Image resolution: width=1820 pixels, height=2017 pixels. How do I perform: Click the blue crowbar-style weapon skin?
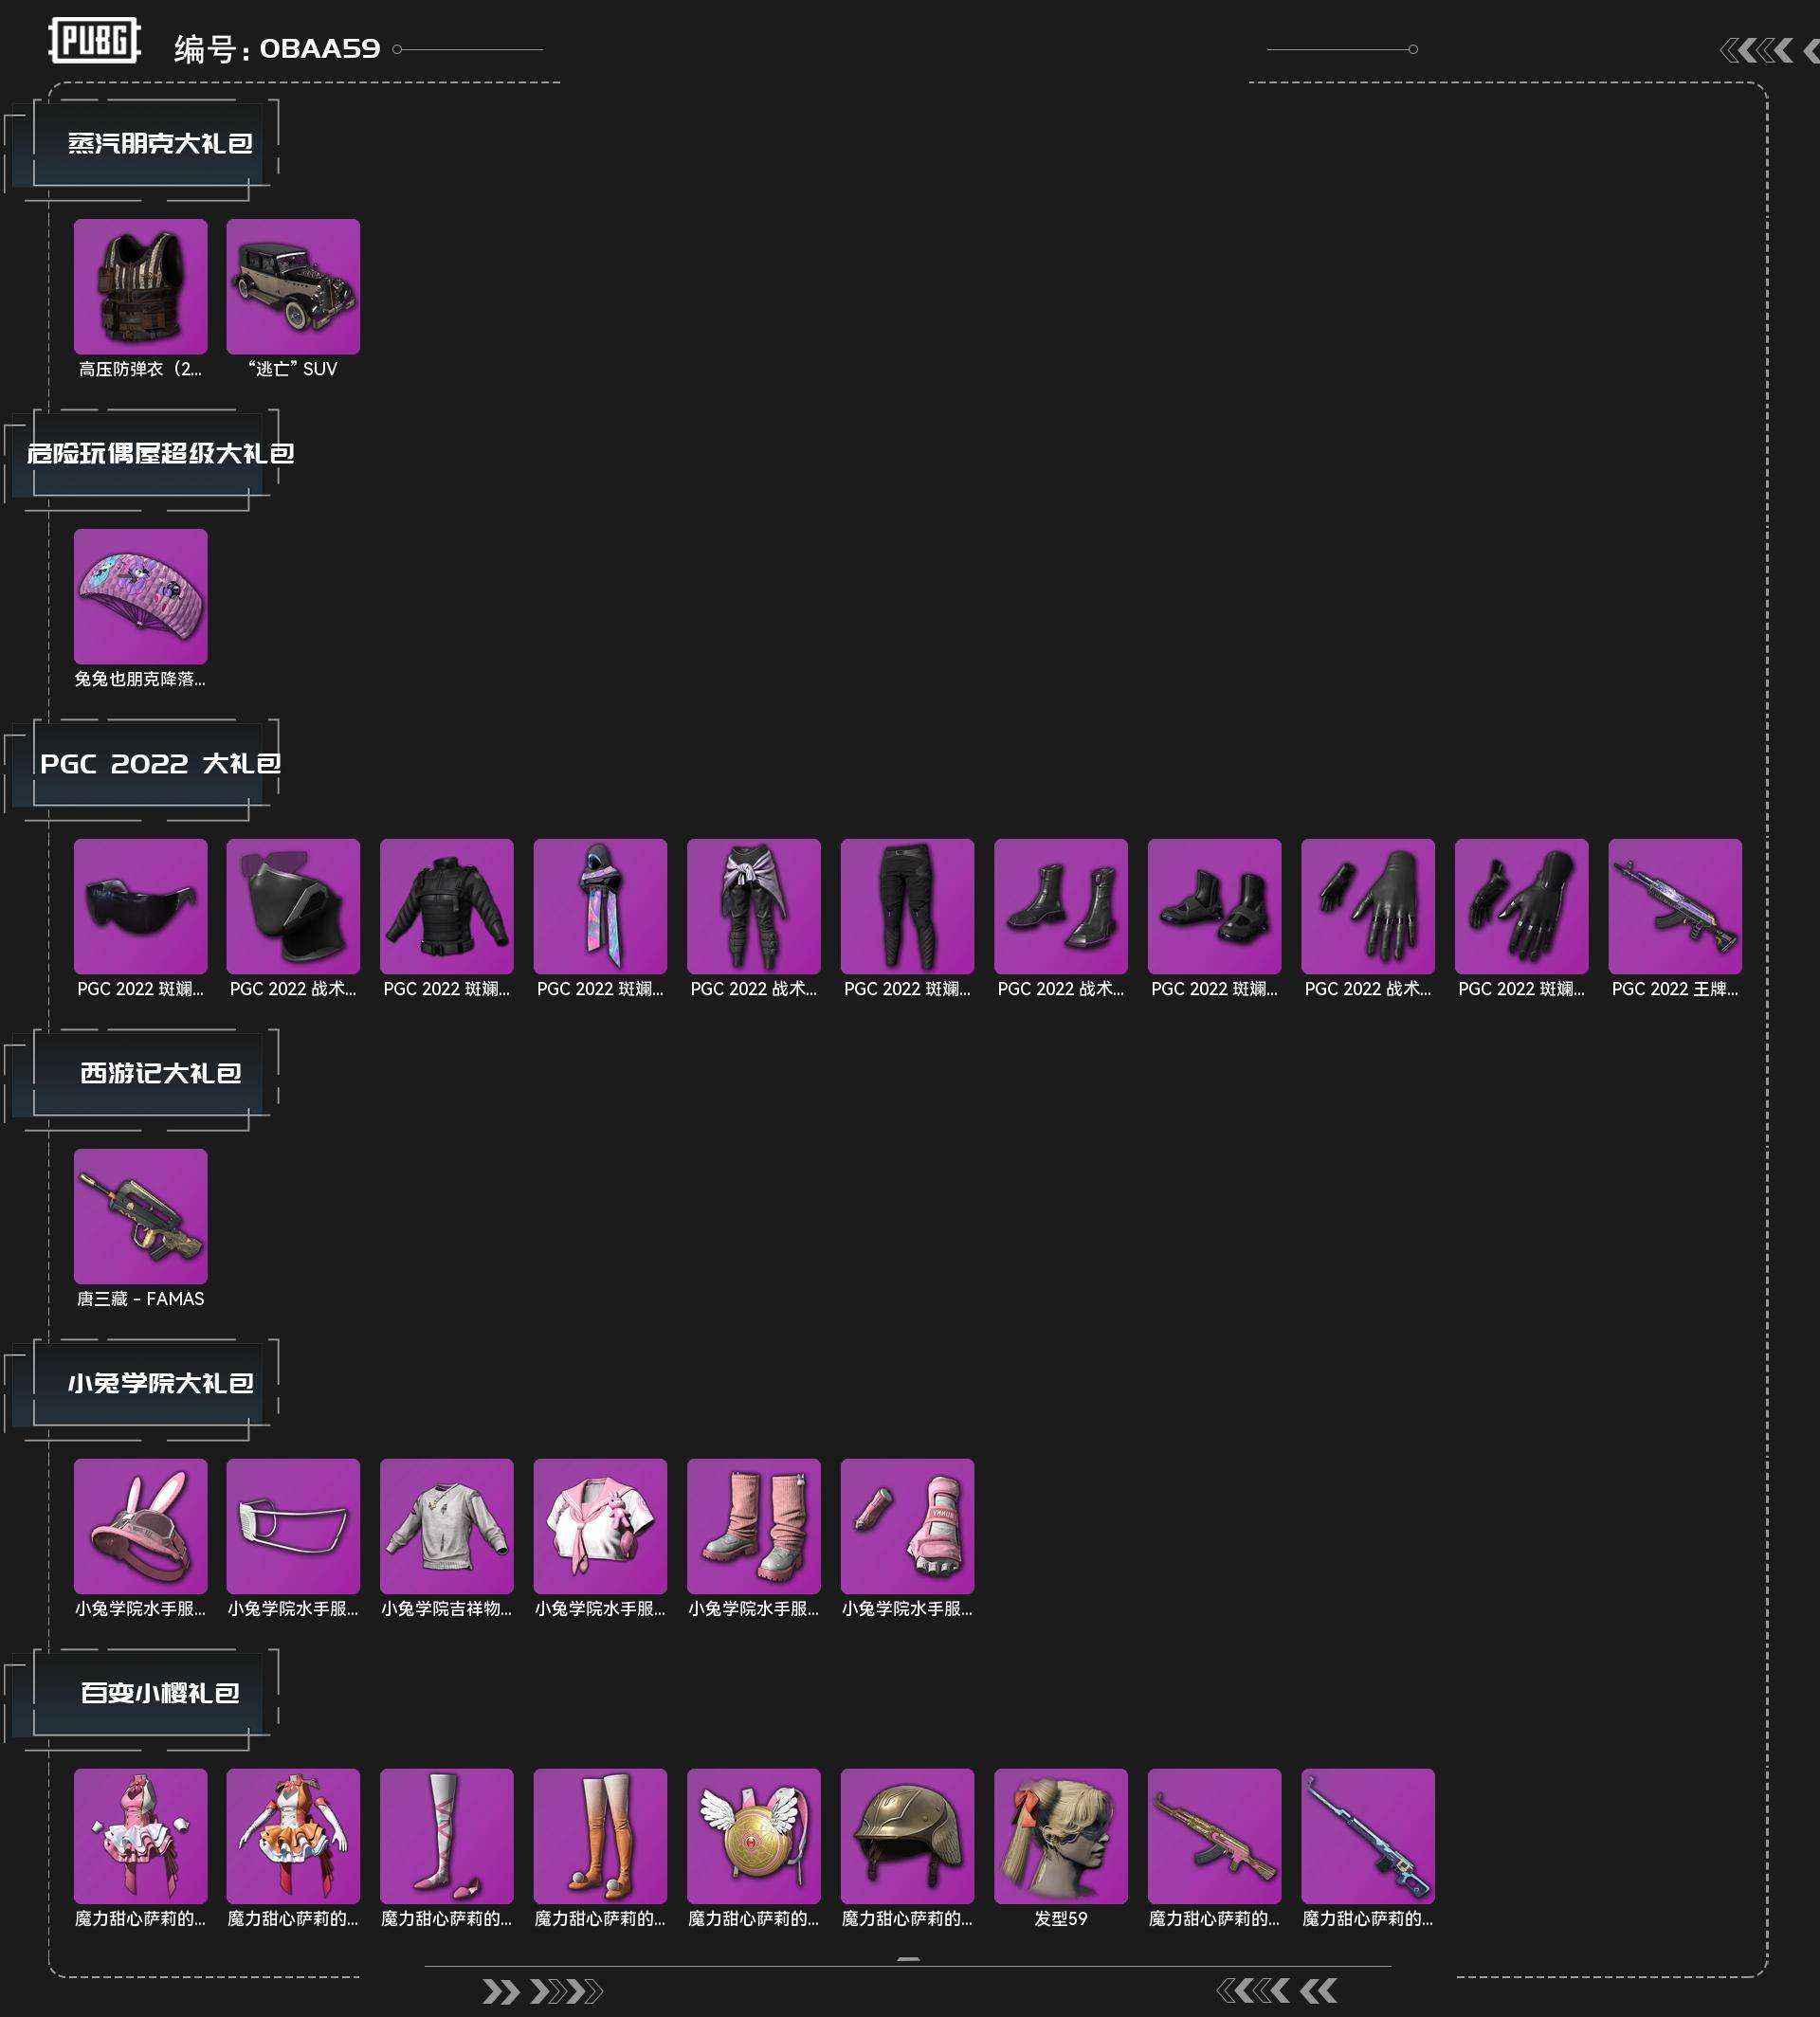tap(1368, 1836)
